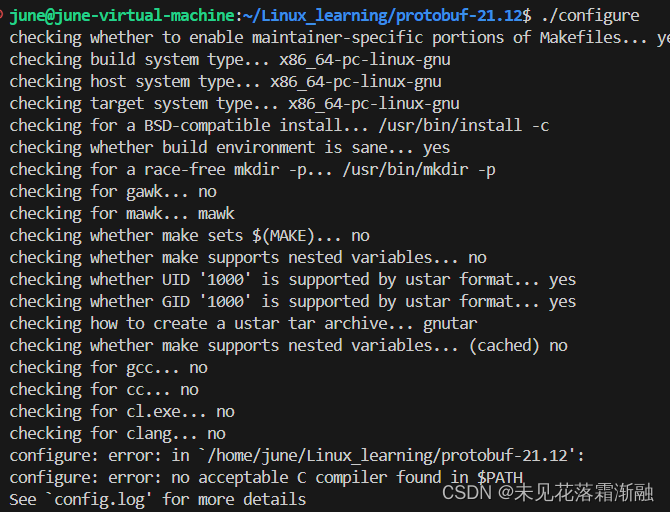Click the '(cached) no' nested variables result
This screenshot has width=670, height=512.
pos(518,346)
